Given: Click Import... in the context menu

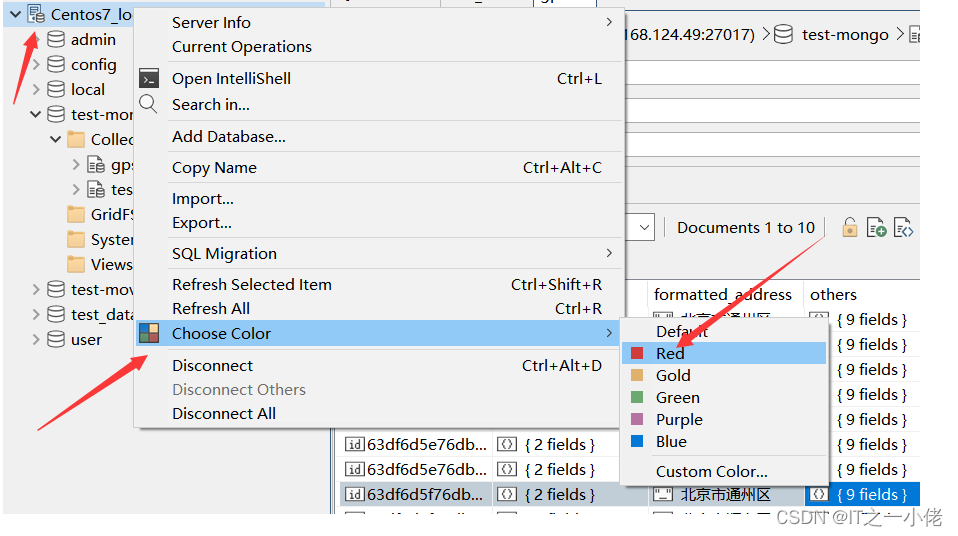Looking at the screenshot, I should (378, 199).
